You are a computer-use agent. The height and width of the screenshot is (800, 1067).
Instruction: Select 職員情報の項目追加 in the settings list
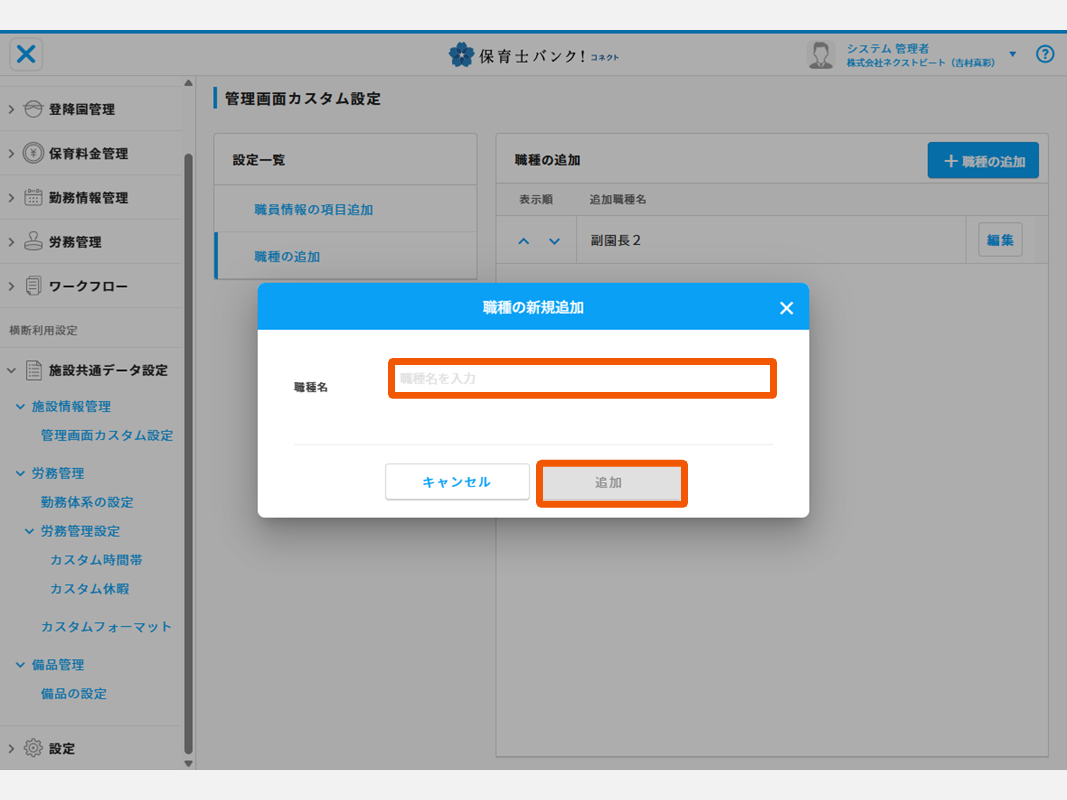pos(313,210)
